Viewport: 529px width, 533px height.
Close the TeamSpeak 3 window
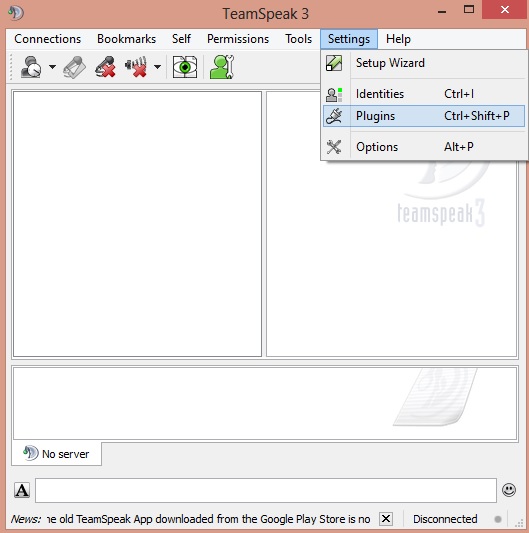point(505,10)
